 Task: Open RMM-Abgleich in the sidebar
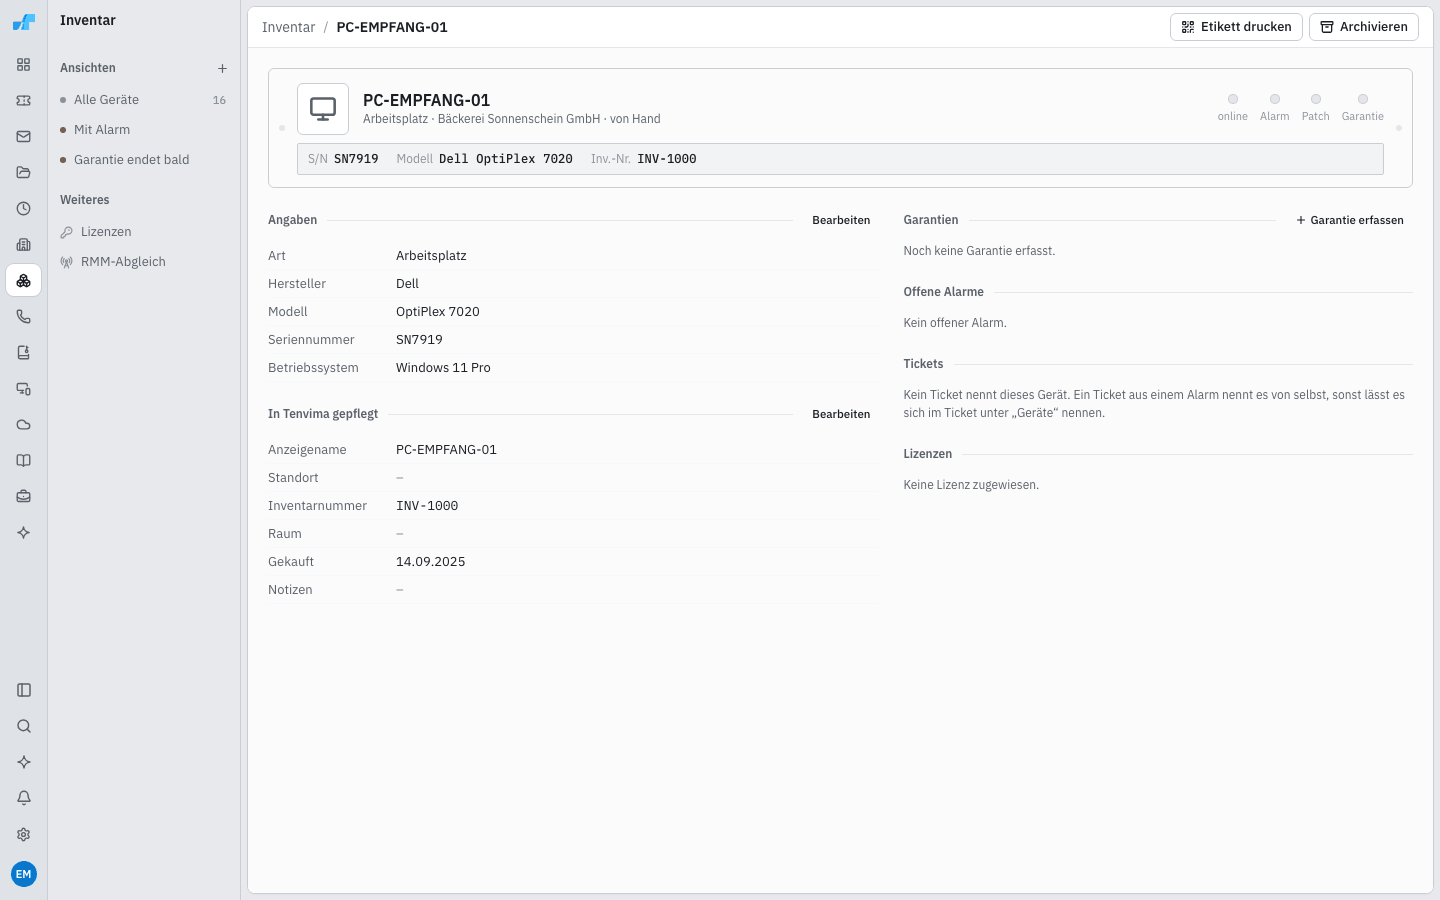144,262
